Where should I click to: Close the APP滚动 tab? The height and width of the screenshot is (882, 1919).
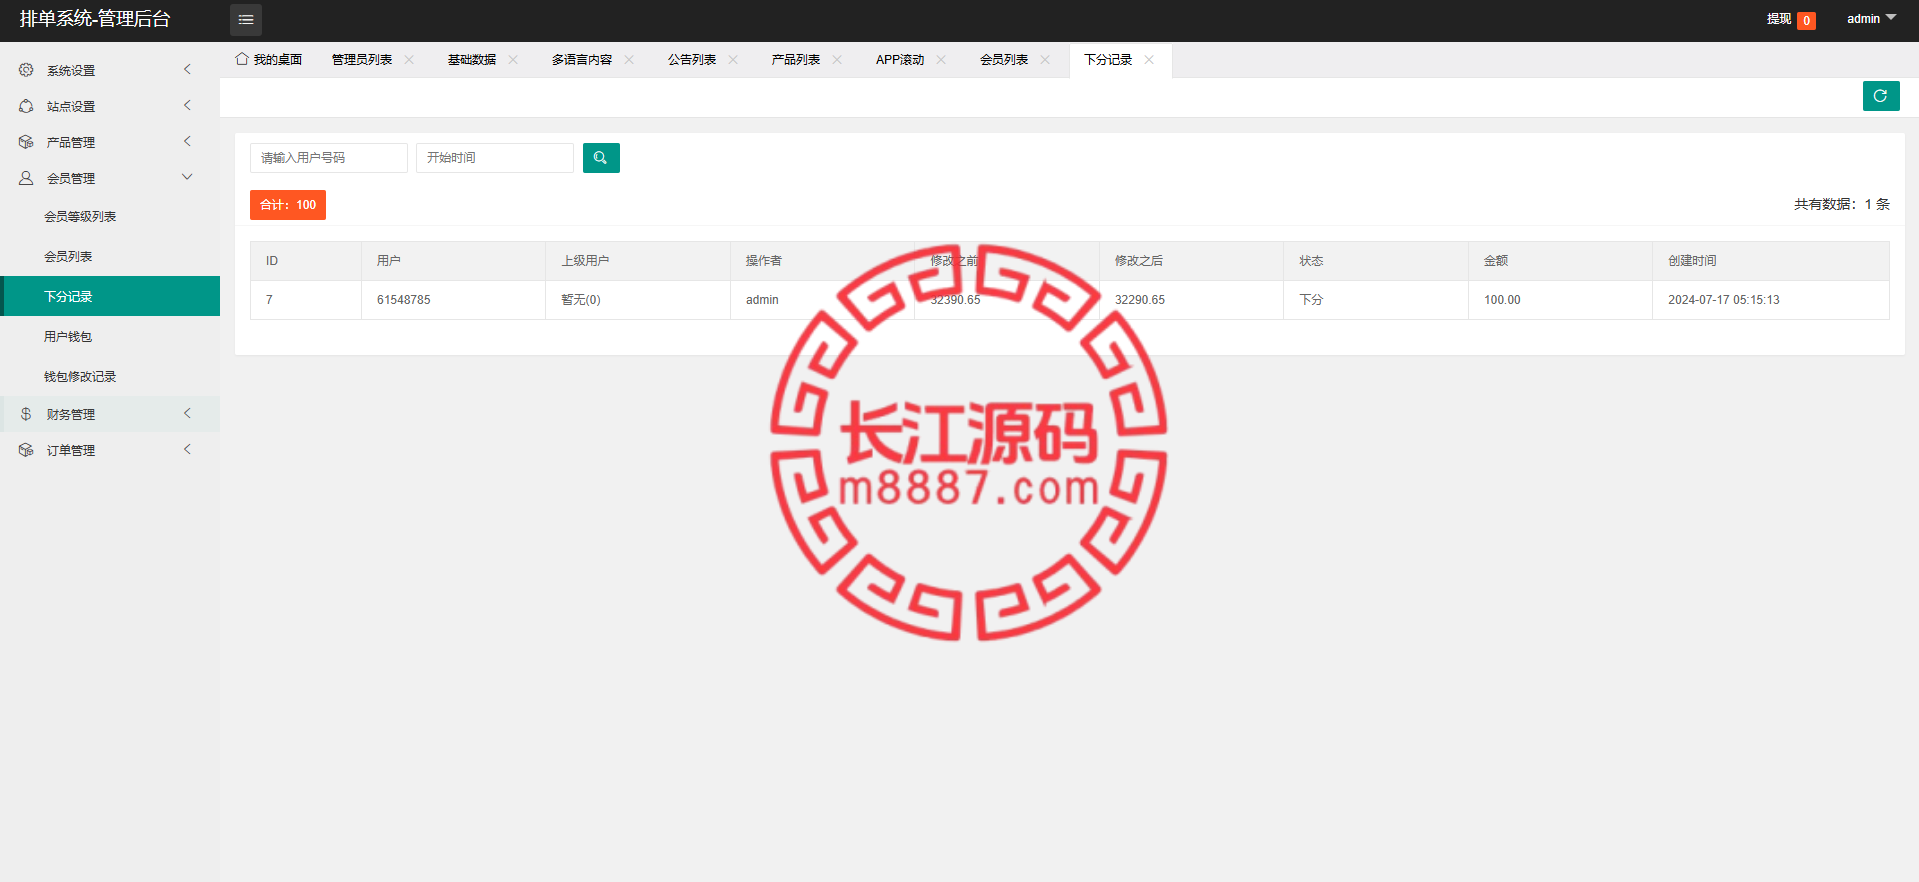(941, 60)
